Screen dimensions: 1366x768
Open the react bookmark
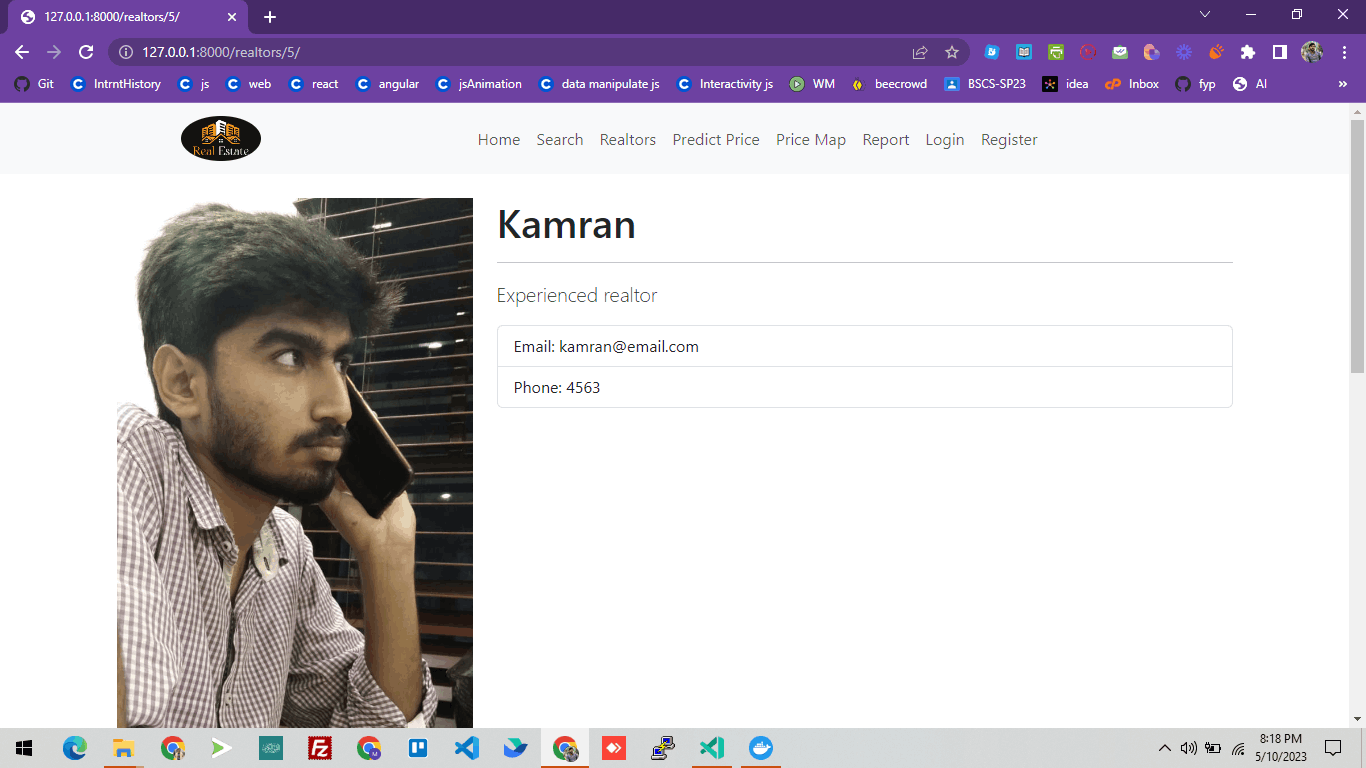pyautogui.click(x=314, y=84)
